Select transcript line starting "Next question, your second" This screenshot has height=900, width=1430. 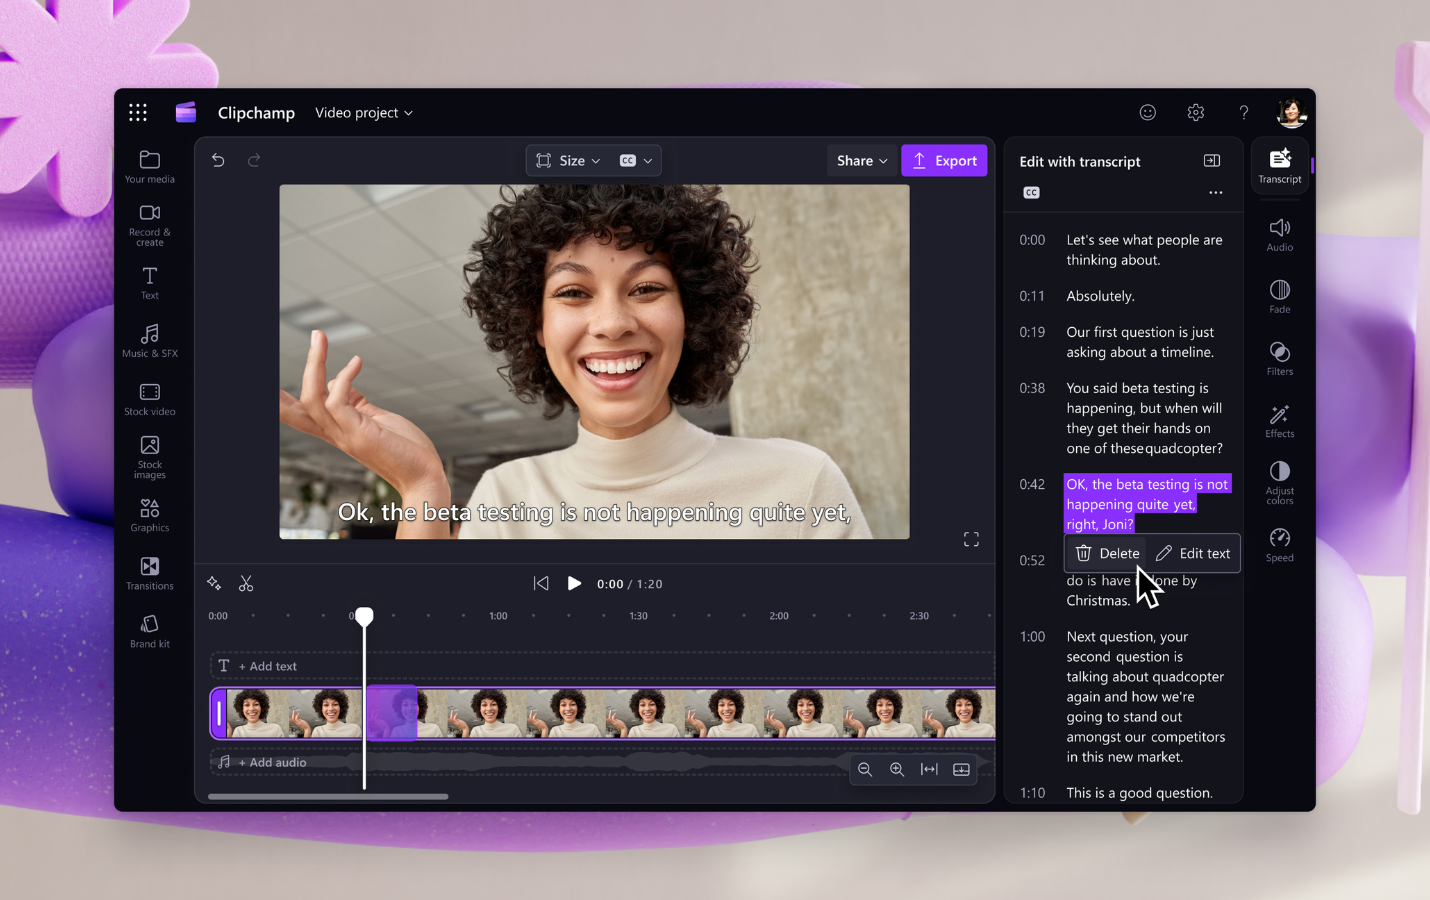tap(1145, 697)
